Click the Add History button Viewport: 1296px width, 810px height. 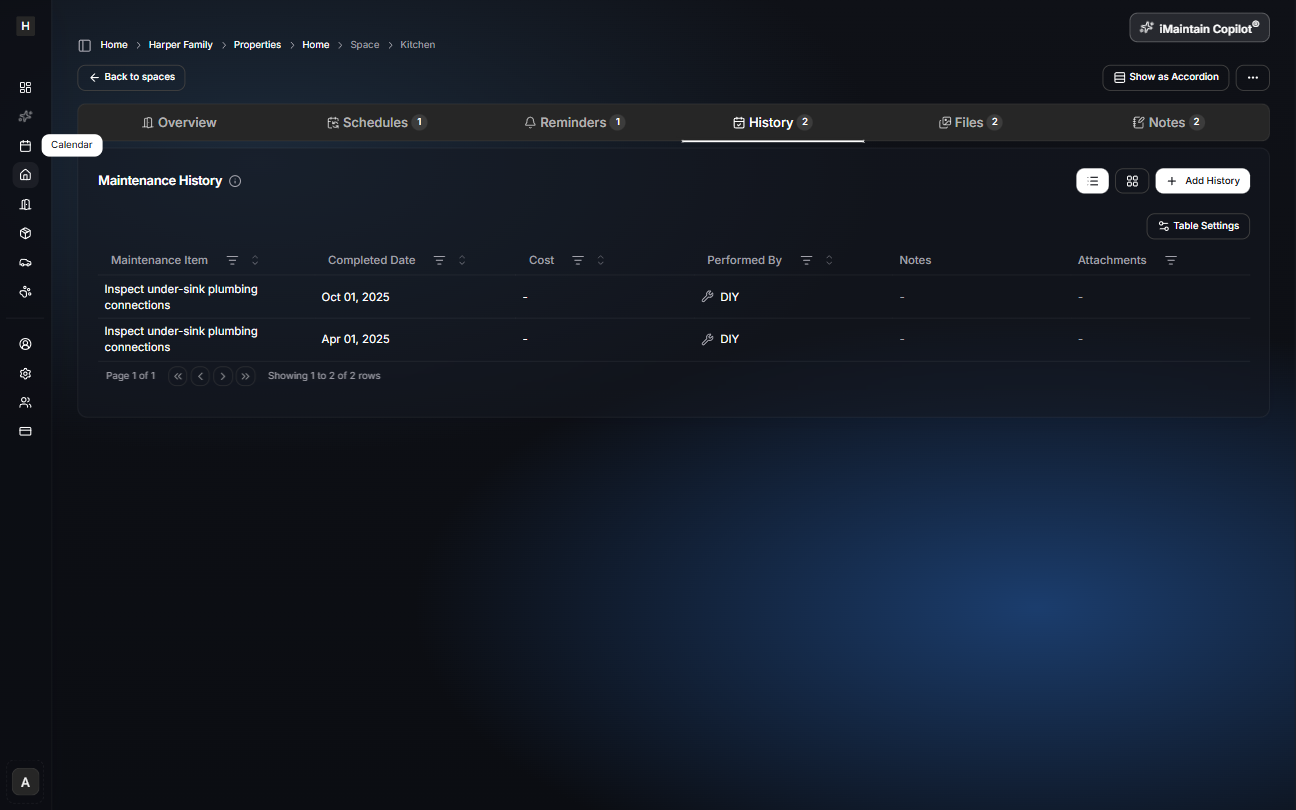pos(1203,181)
